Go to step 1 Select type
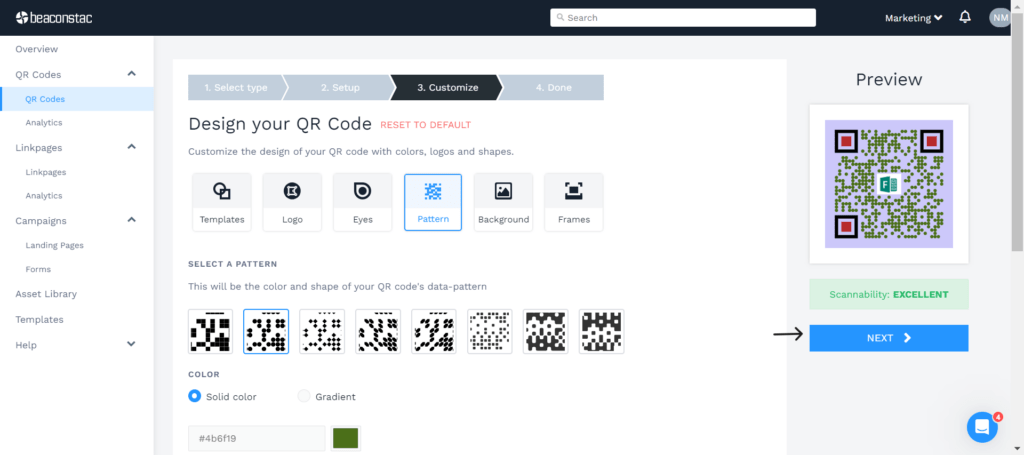Screen dimensions: 1024x455 236,87
